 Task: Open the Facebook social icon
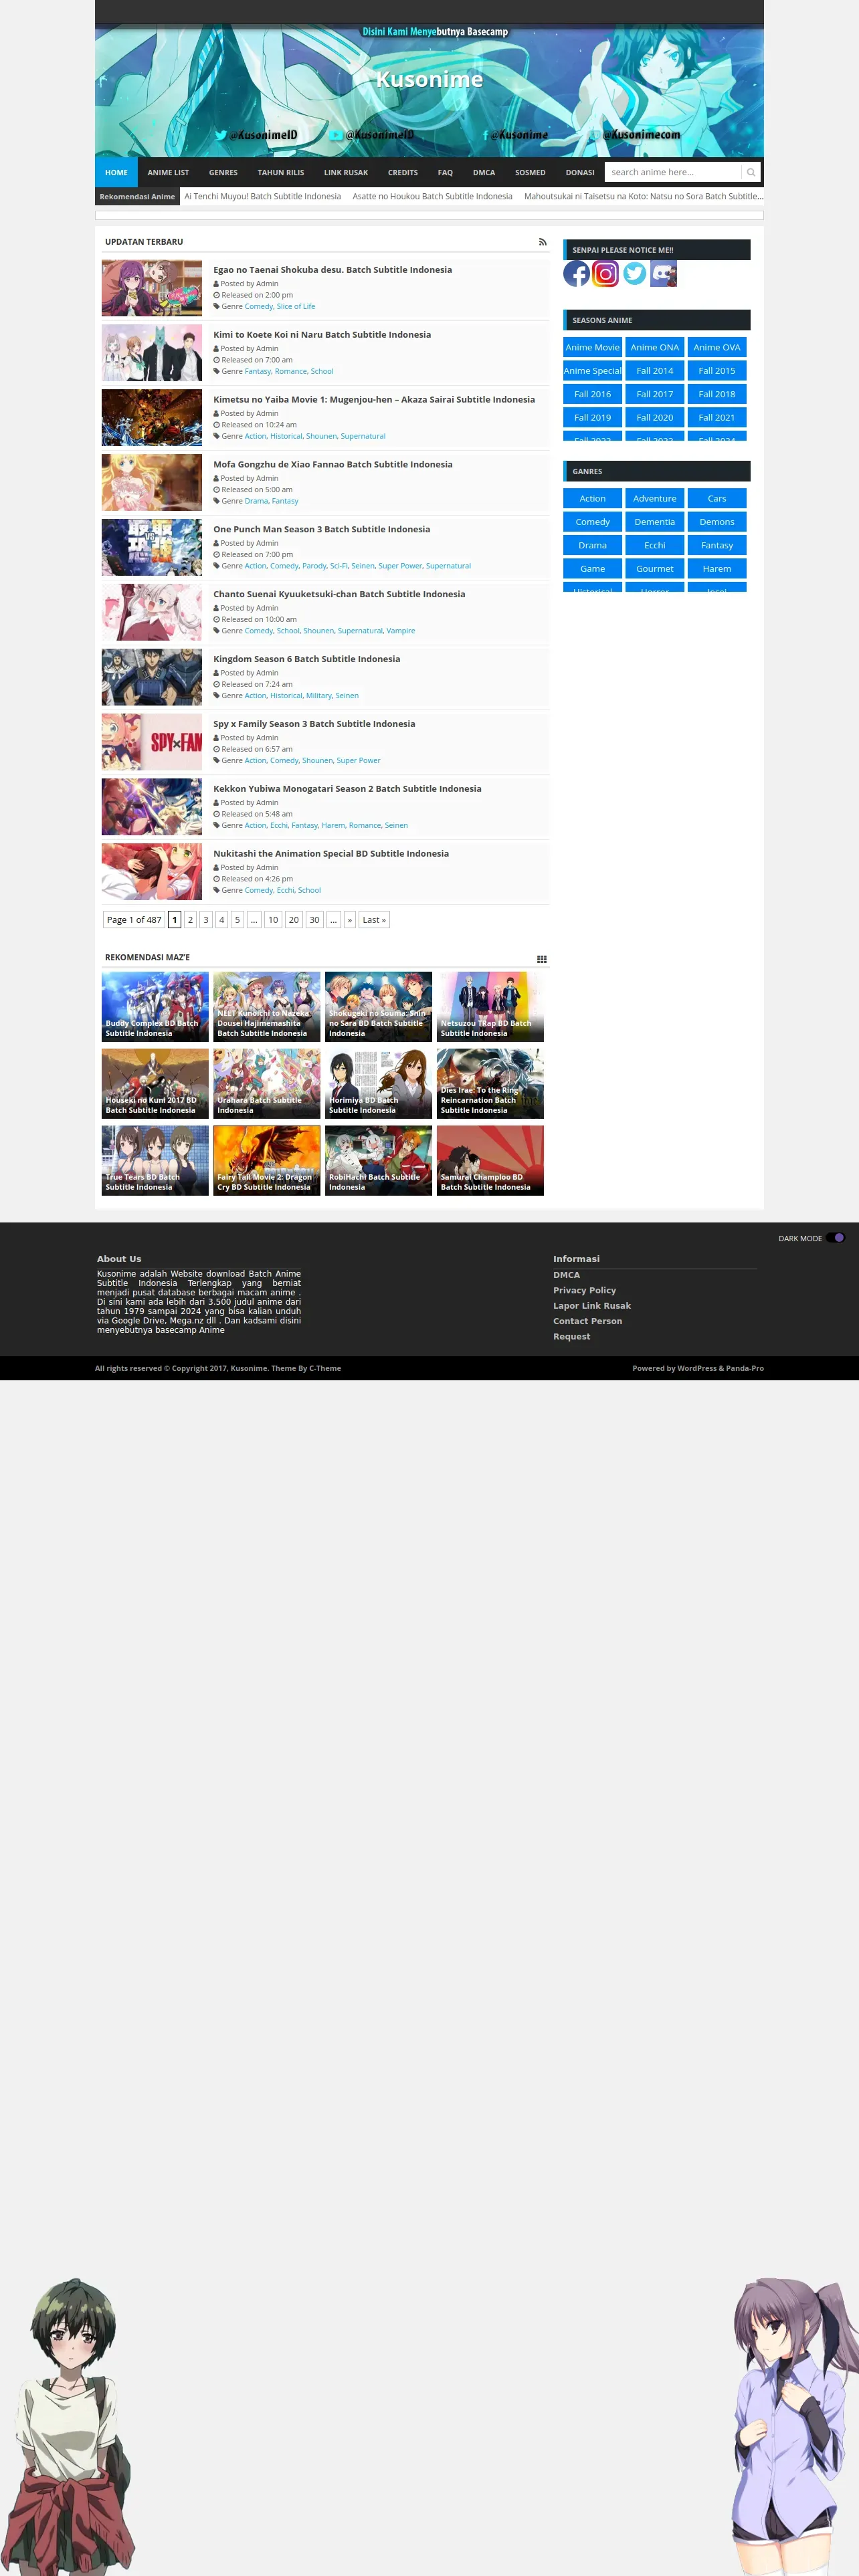576,273
